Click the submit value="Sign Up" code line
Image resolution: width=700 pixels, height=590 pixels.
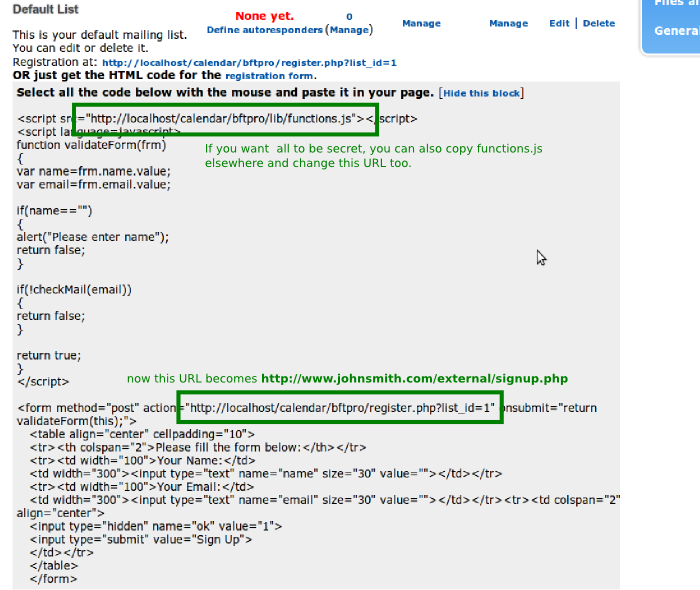point(141,540)
